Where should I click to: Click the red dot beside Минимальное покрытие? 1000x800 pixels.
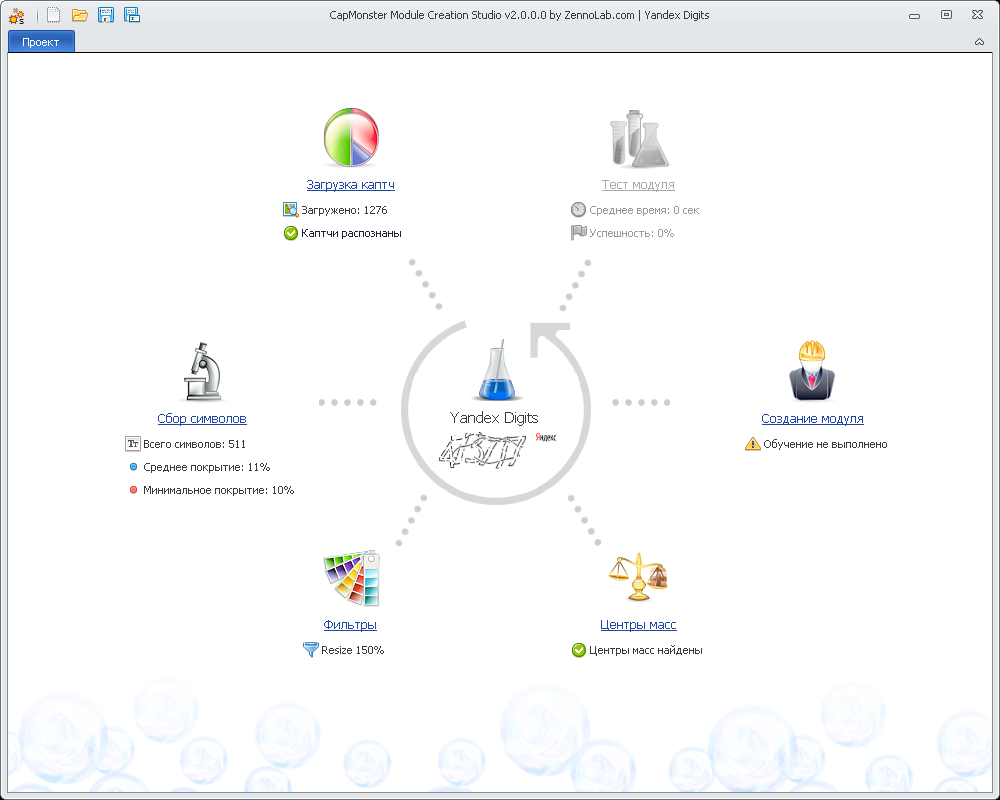click(133, 489)
